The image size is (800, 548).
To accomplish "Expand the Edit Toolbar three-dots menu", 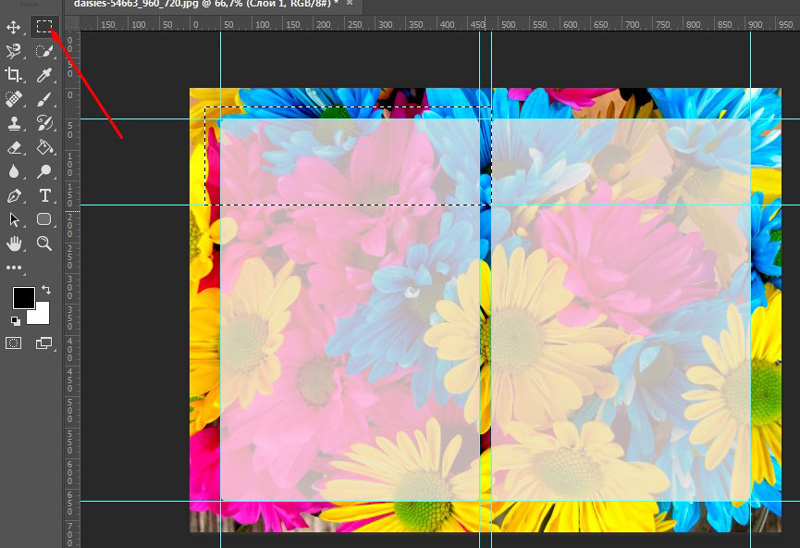I will tap(14, 268).
